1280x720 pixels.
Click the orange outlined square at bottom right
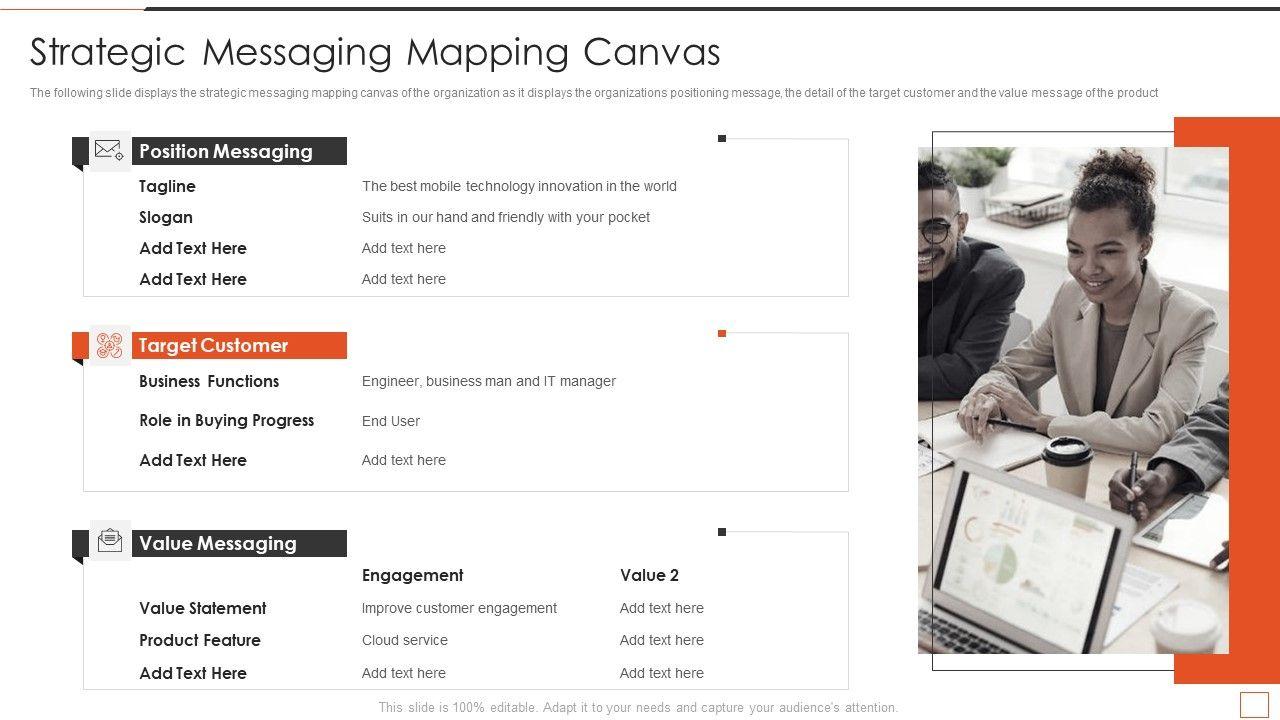[x=1253, y=703]
